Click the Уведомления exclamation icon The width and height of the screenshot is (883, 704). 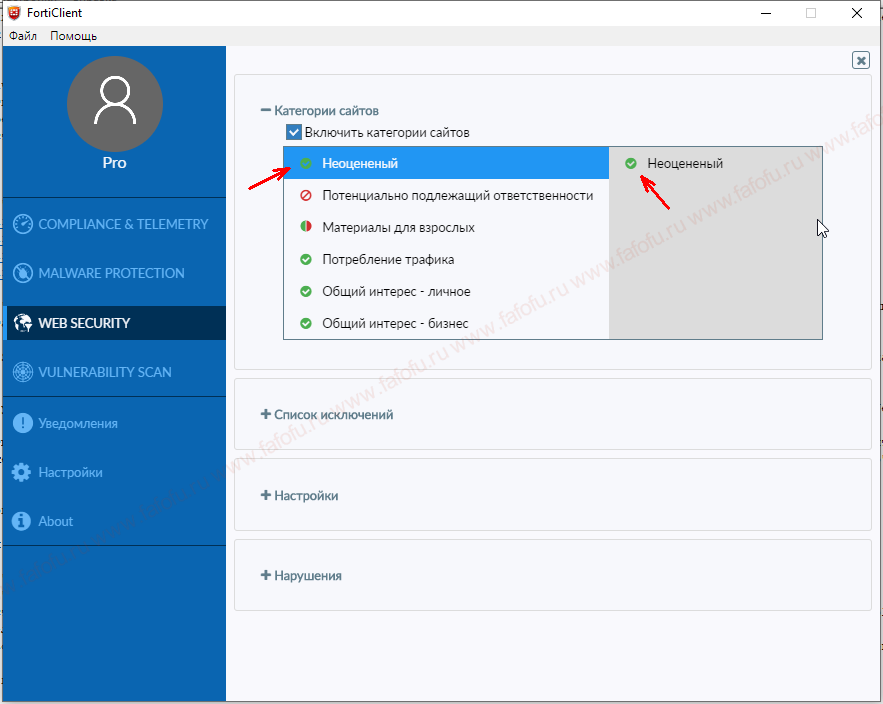[23, 423]
